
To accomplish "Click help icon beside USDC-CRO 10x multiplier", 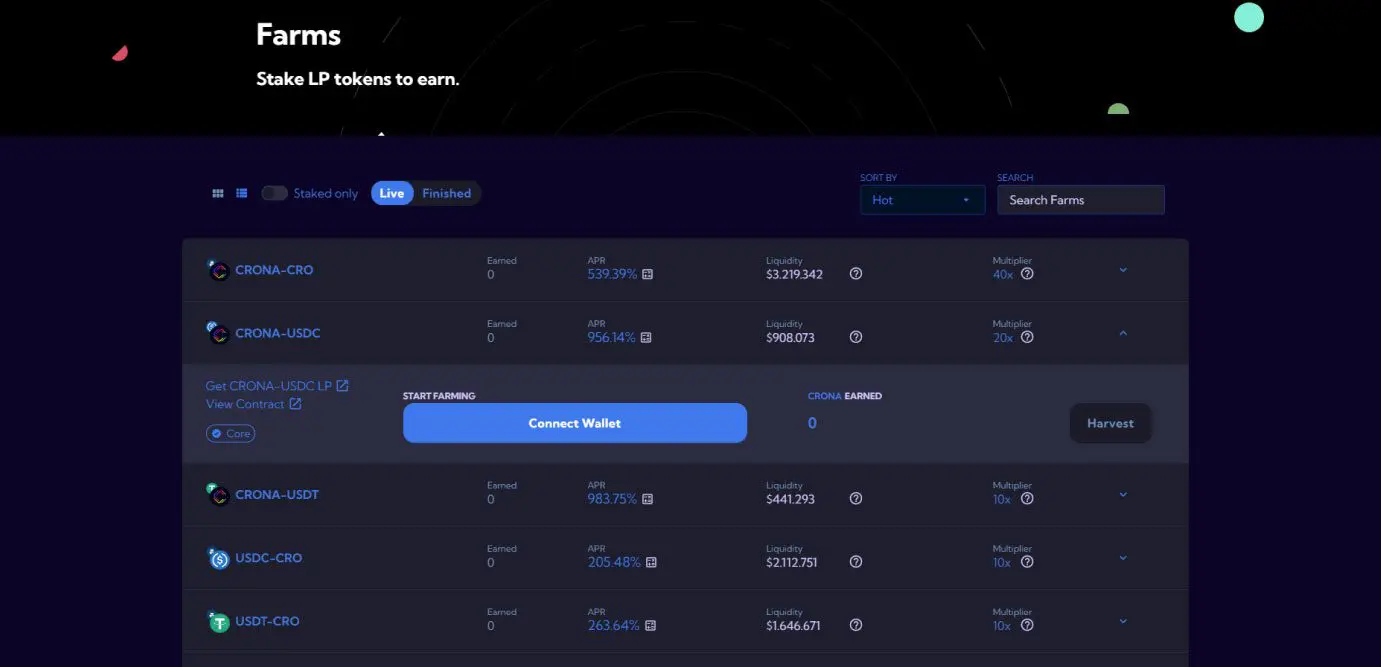I will (x=1027, y=562).
